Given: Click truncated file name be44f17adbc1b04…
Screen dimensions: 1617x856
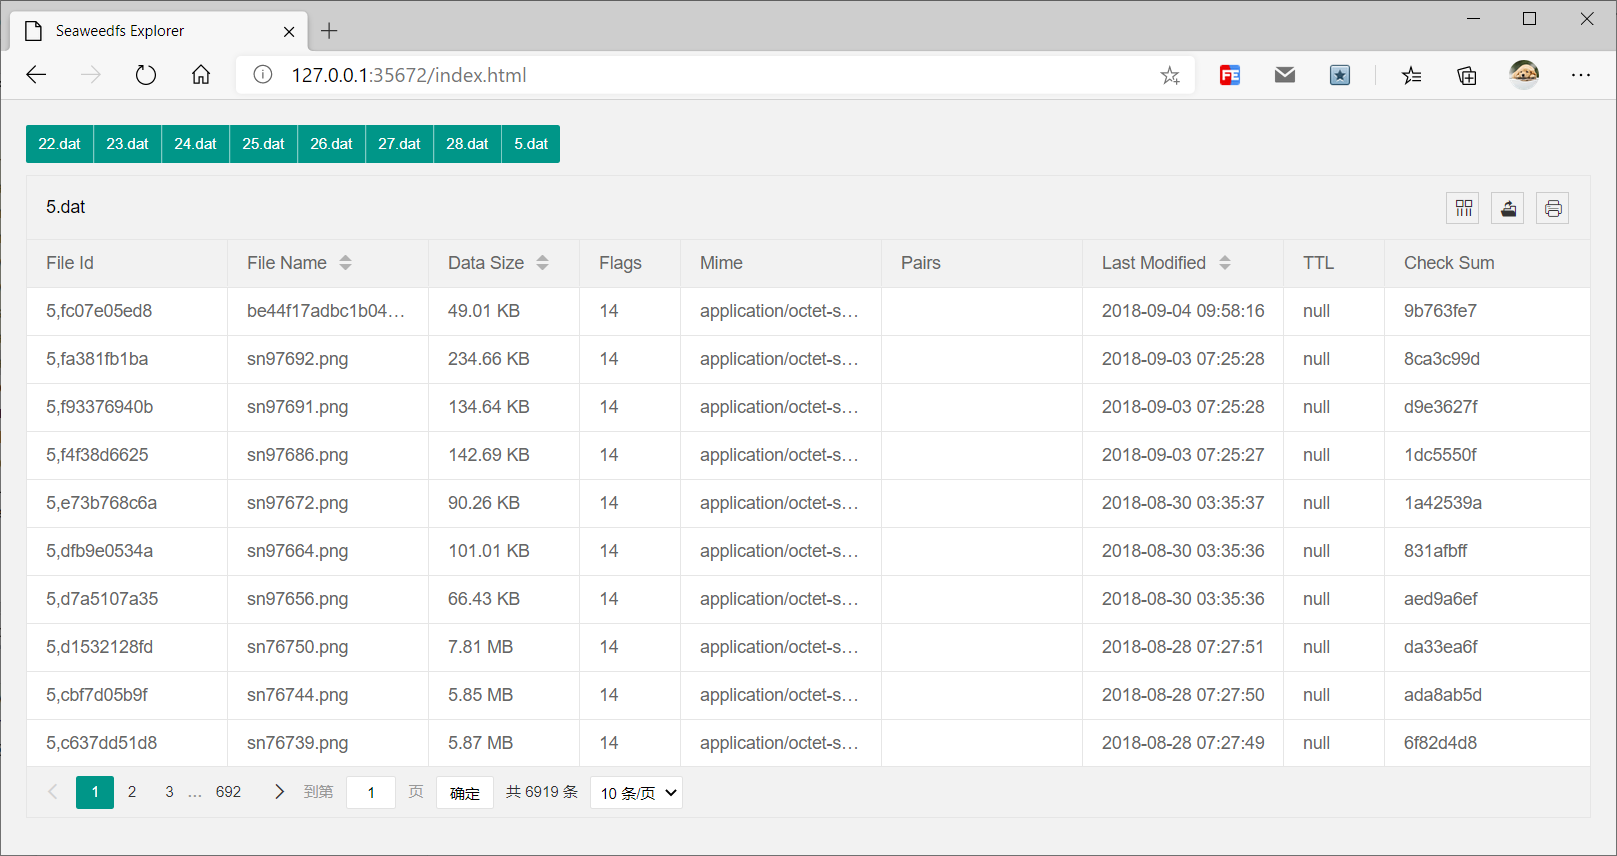Looking at the screenshot, I should tap(326, 311).
